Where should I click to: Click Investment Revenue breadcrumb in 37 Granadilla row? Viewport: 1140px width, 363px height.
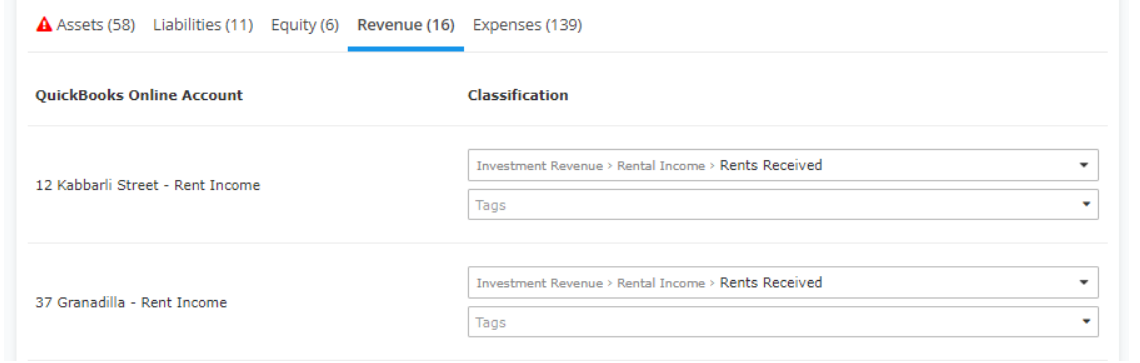click(539, 283)
